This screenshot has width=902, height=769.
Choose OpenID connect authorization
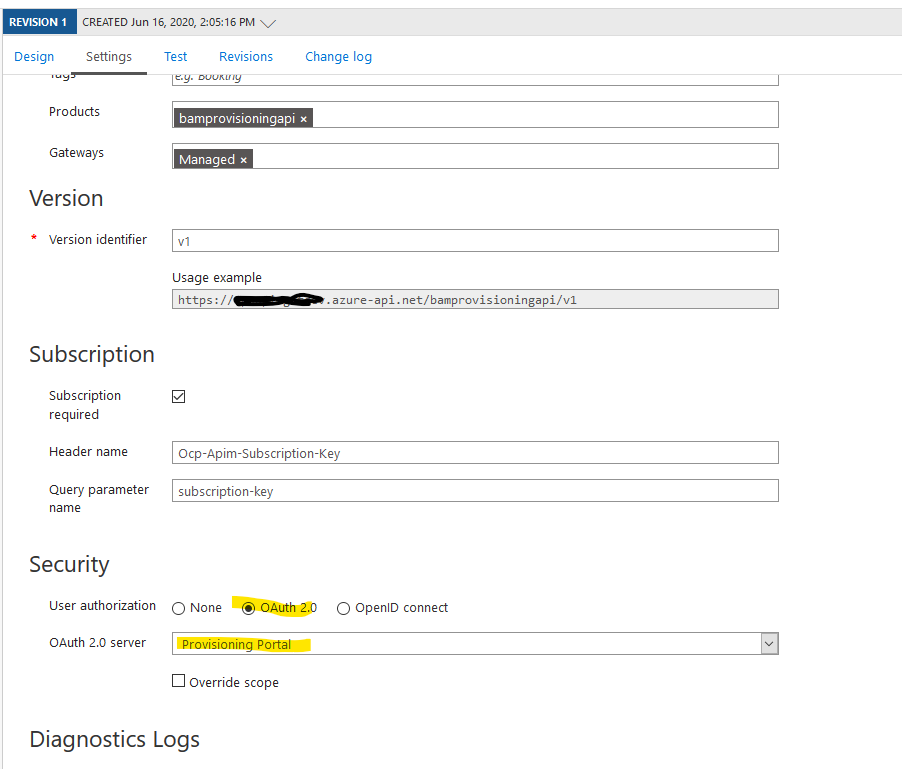pos(343,608)
